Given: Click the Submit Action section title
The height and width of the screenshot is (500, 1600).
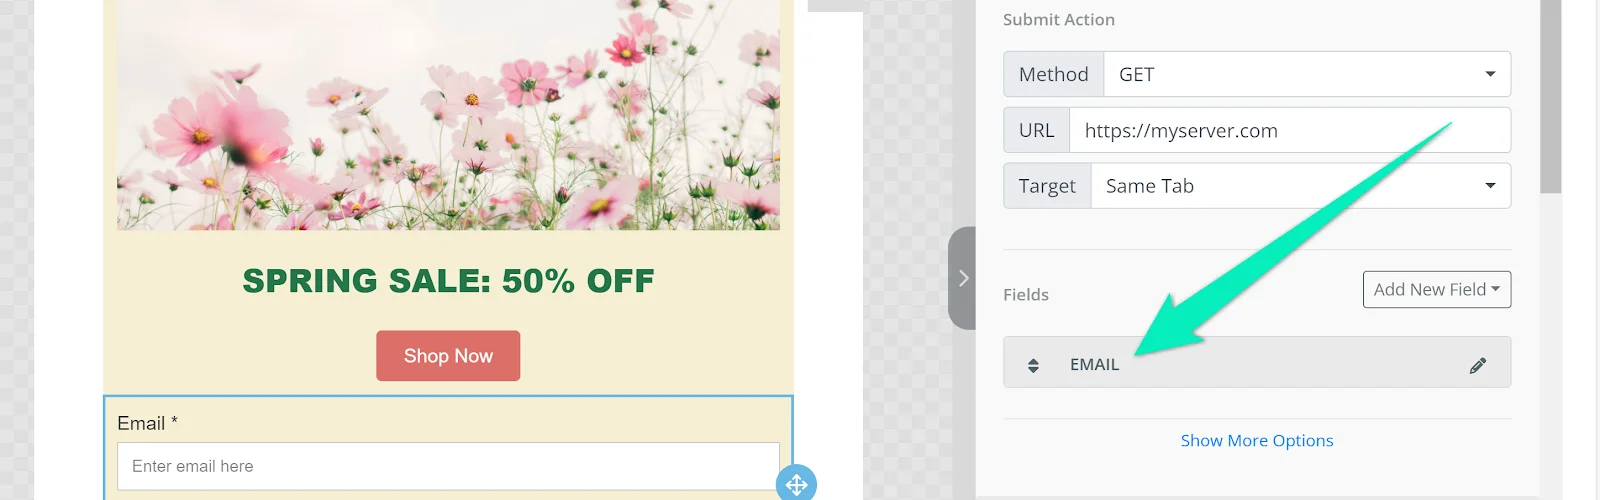Looking at the screenshot, I should [x=1058, y=19].
